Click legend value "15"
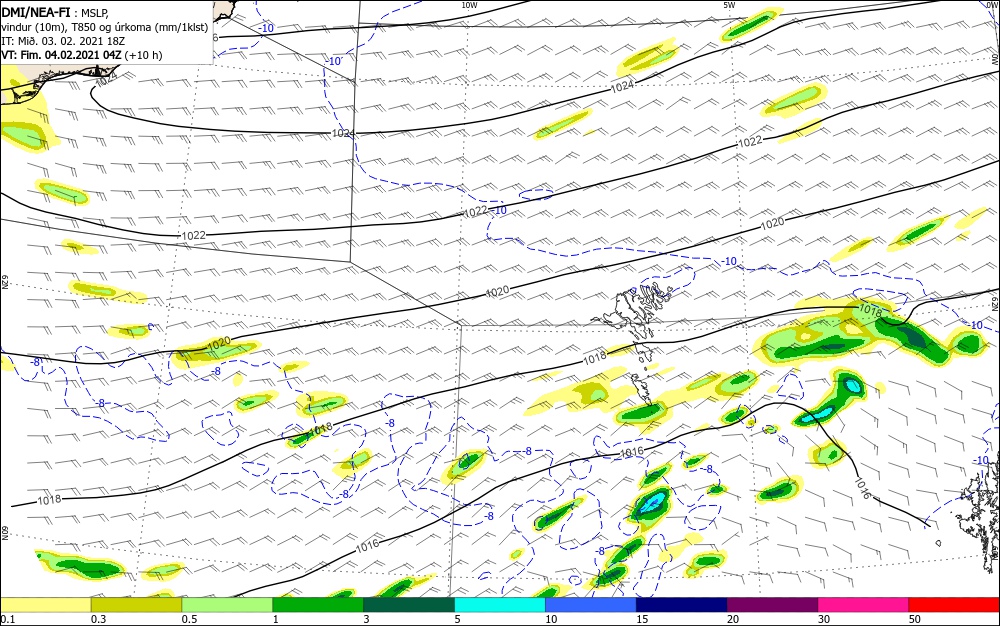The height and width of the screenshot is (626, 1000). point(642,620)
